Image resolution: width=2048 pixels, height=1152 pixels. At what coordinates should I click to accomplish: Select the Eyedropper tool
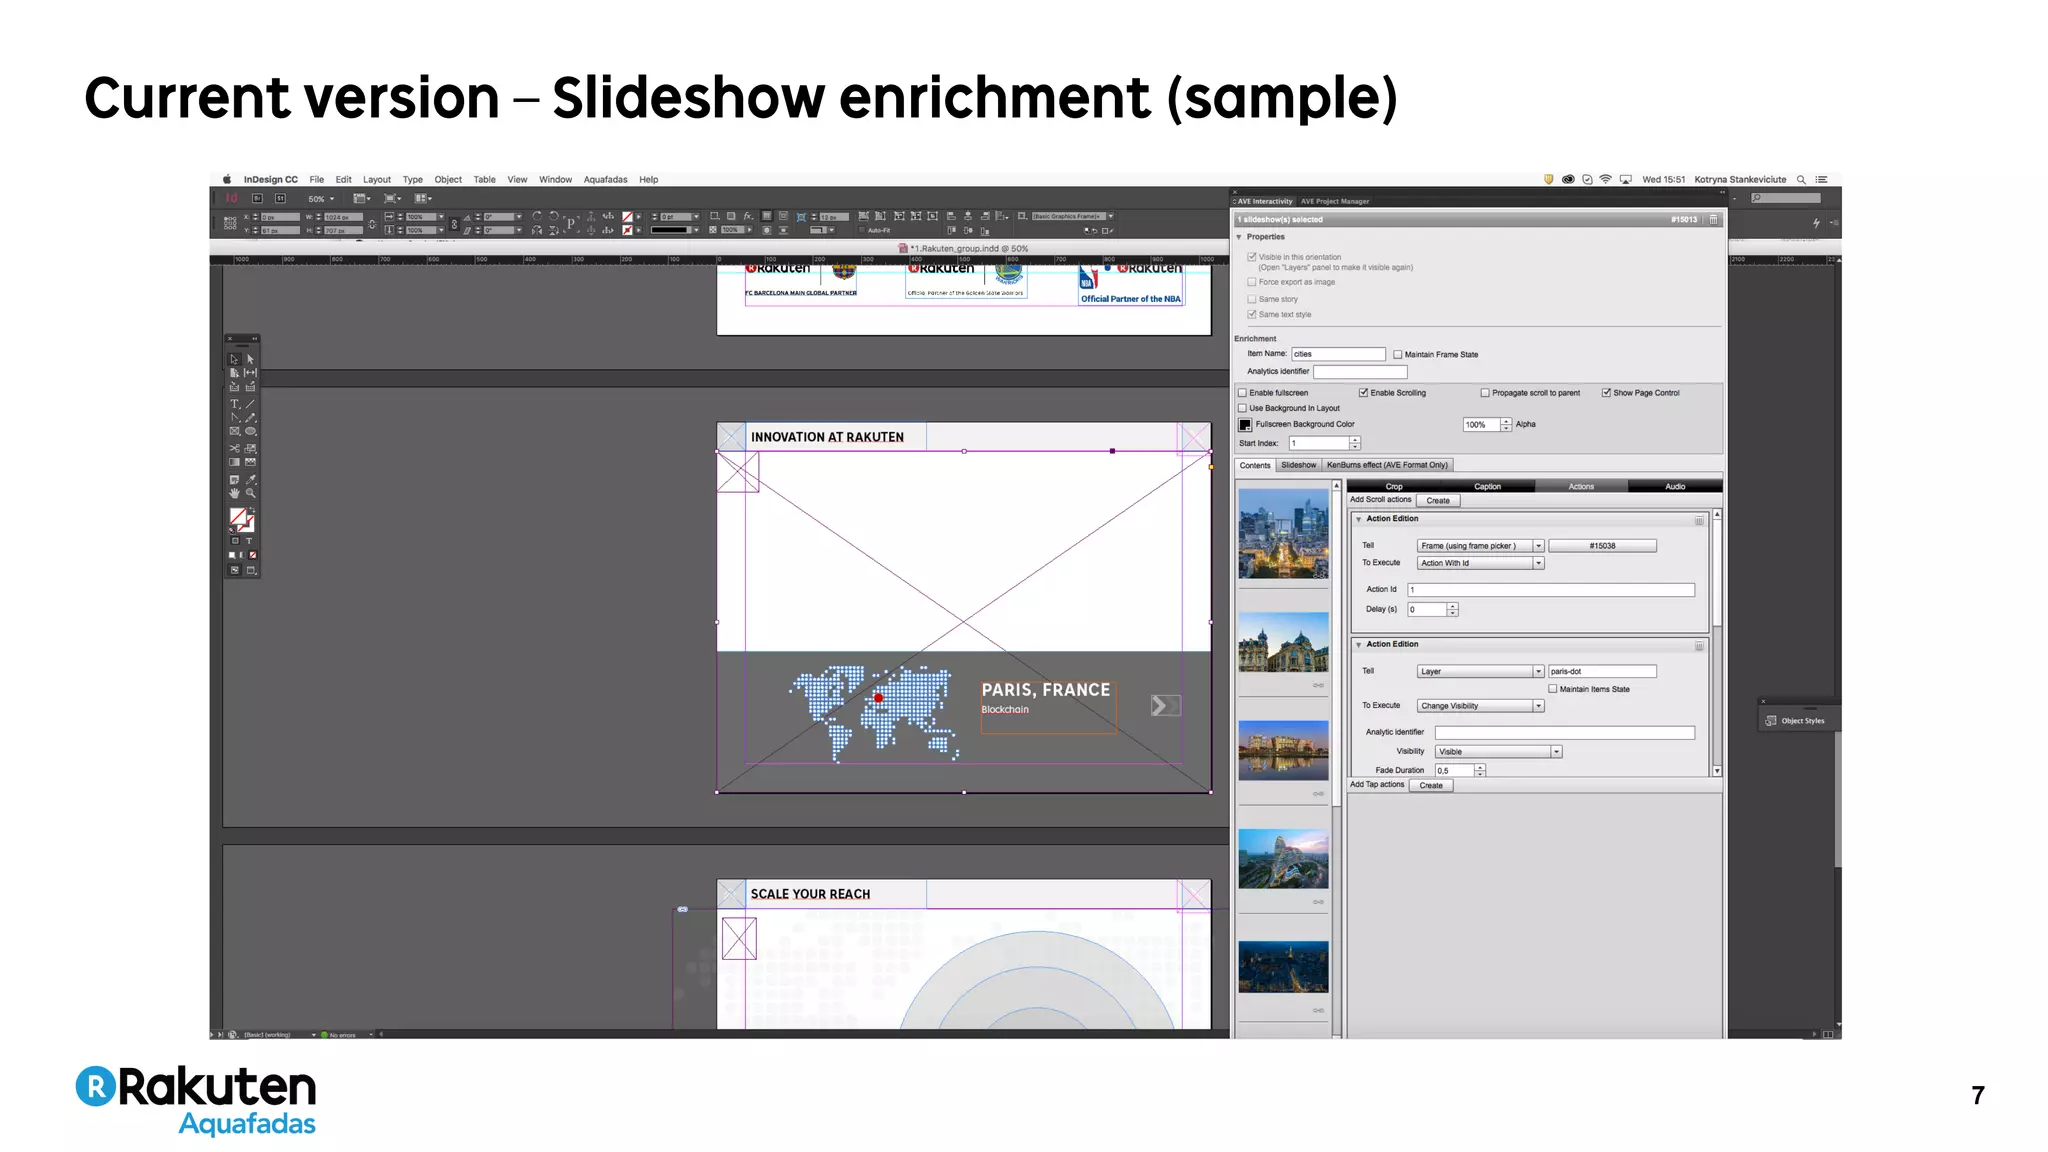click(x=250, y=479)
